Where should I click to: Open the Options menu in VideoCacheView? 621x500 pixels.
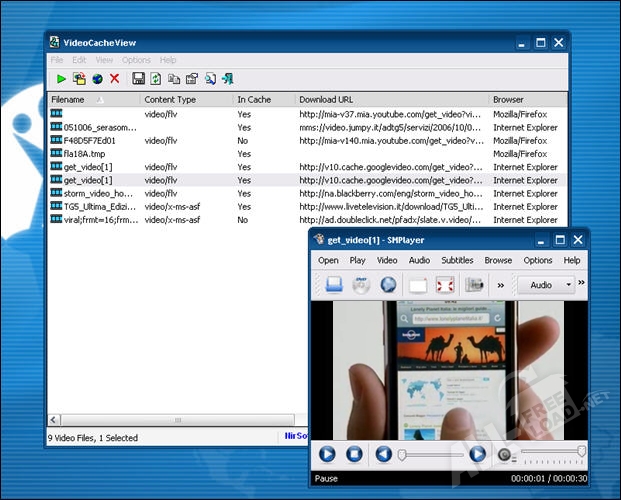[x=136, y=60]
